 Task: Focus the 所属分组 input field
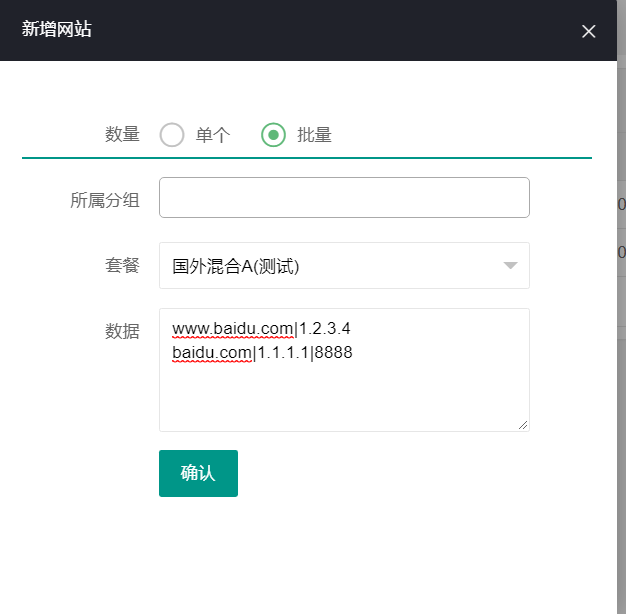pos(344,198)
